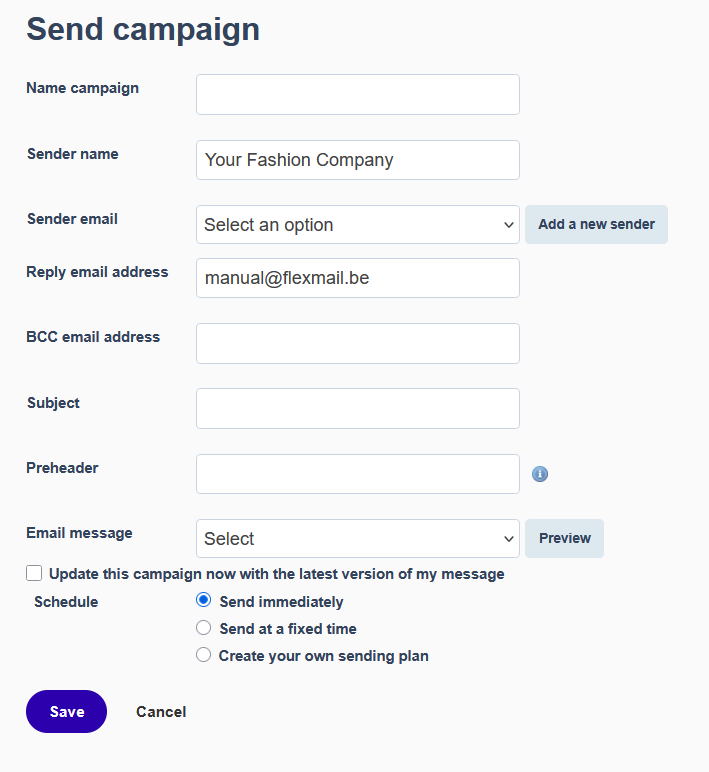The image size is (709, 772).
Task: Preview the email message
Action: tap(564, 538)
